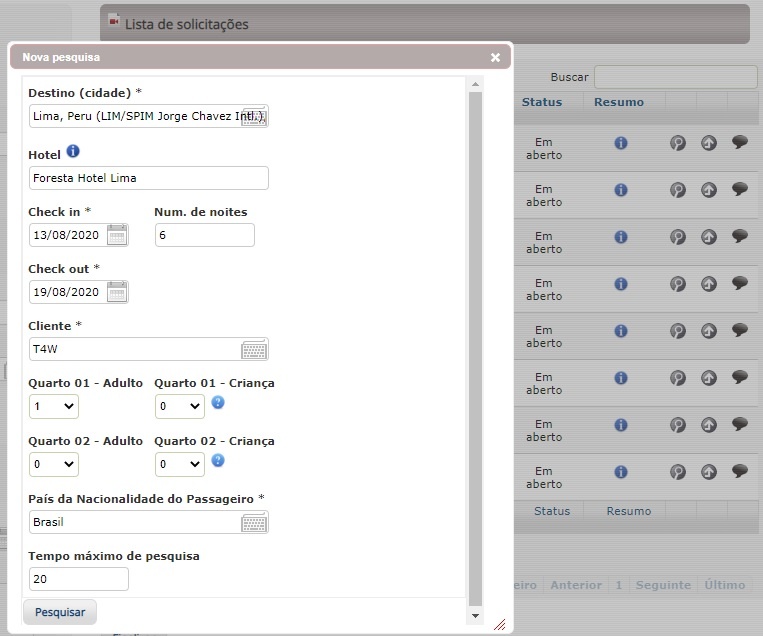The height and width of the screenshot is (636, 763).
Task: Click the magnifier search icon in first table row
Action: (678, 143)
